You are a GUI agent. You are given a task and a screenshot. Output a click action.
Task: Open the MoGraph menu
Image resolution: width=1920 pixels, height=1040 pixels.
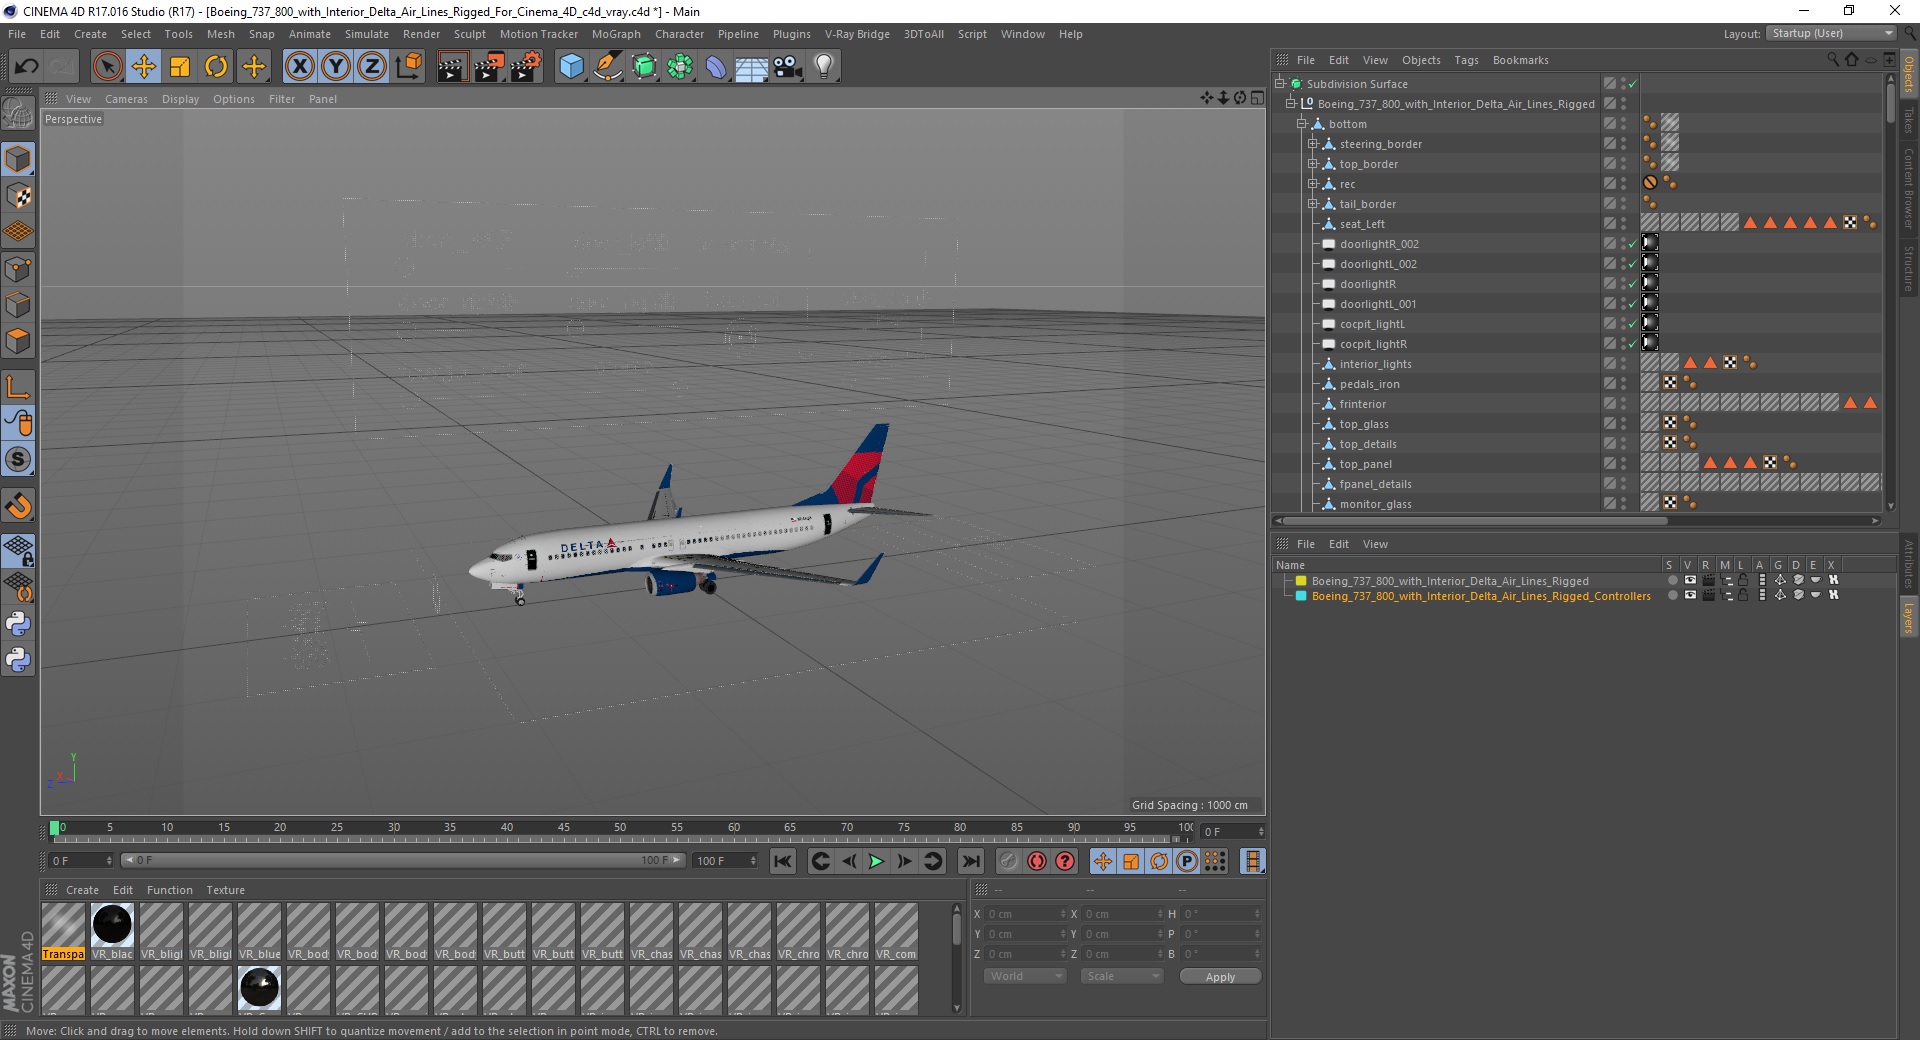pyautogui.click(x=616, y=34)
